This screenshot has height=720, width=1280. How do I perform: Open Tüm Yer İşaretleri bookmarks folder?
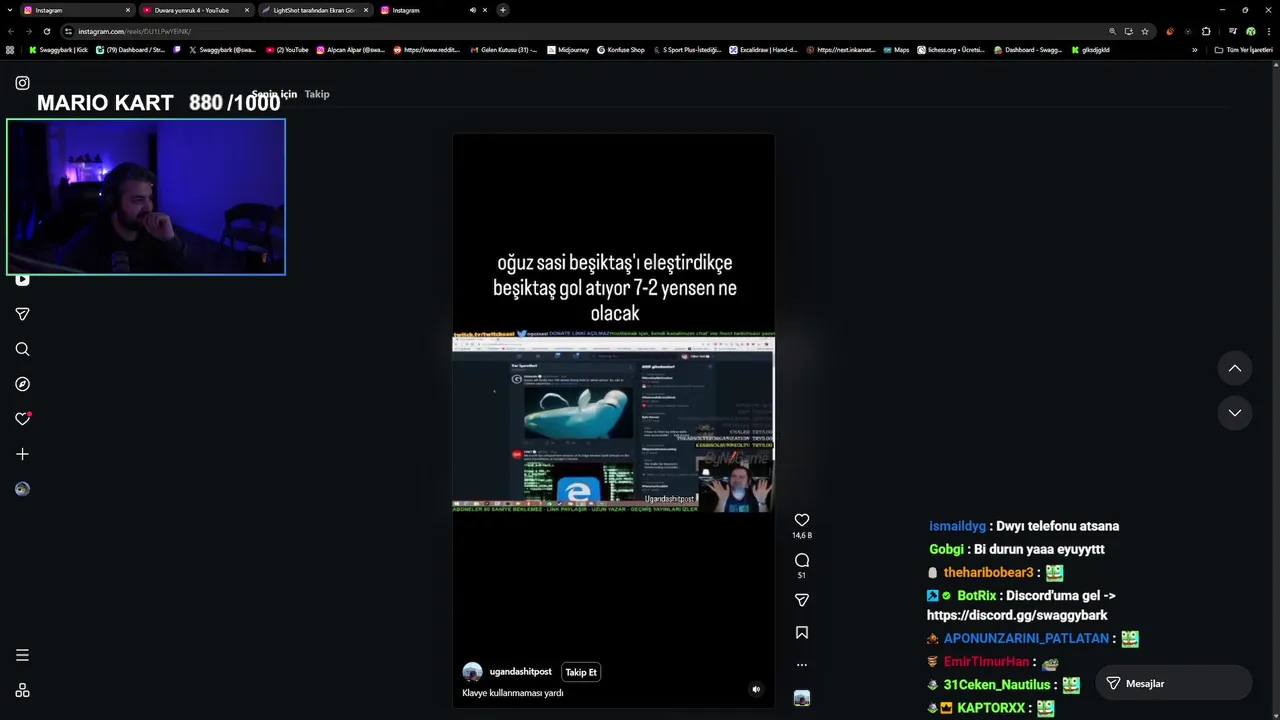(x=1243, y=50)
